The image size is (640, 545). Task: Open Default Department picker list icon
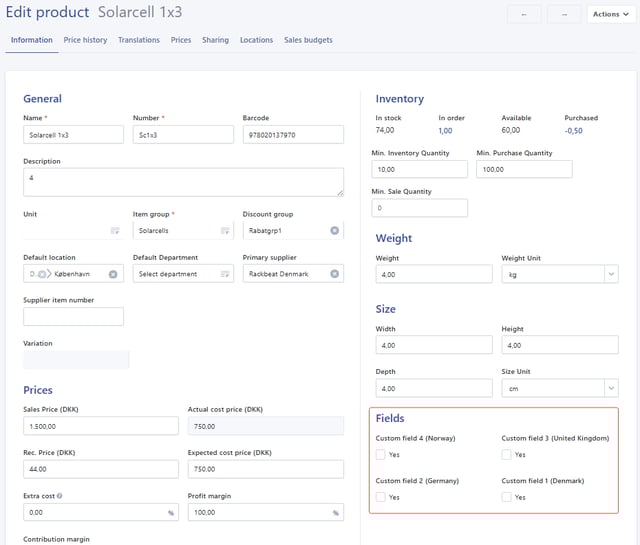click(225, 274)
